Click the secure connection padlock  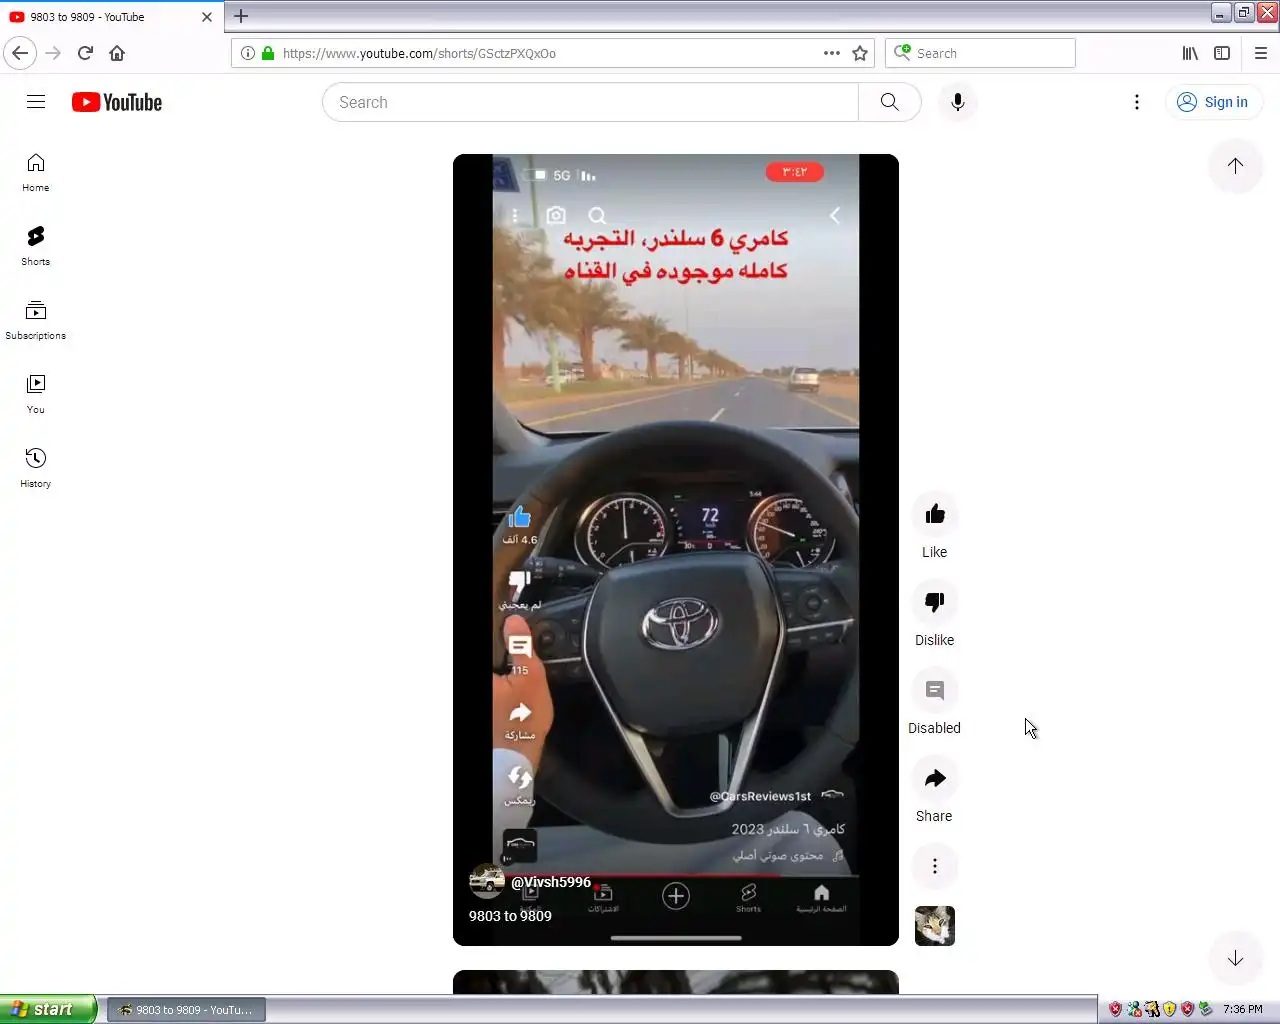click(268, 53)
